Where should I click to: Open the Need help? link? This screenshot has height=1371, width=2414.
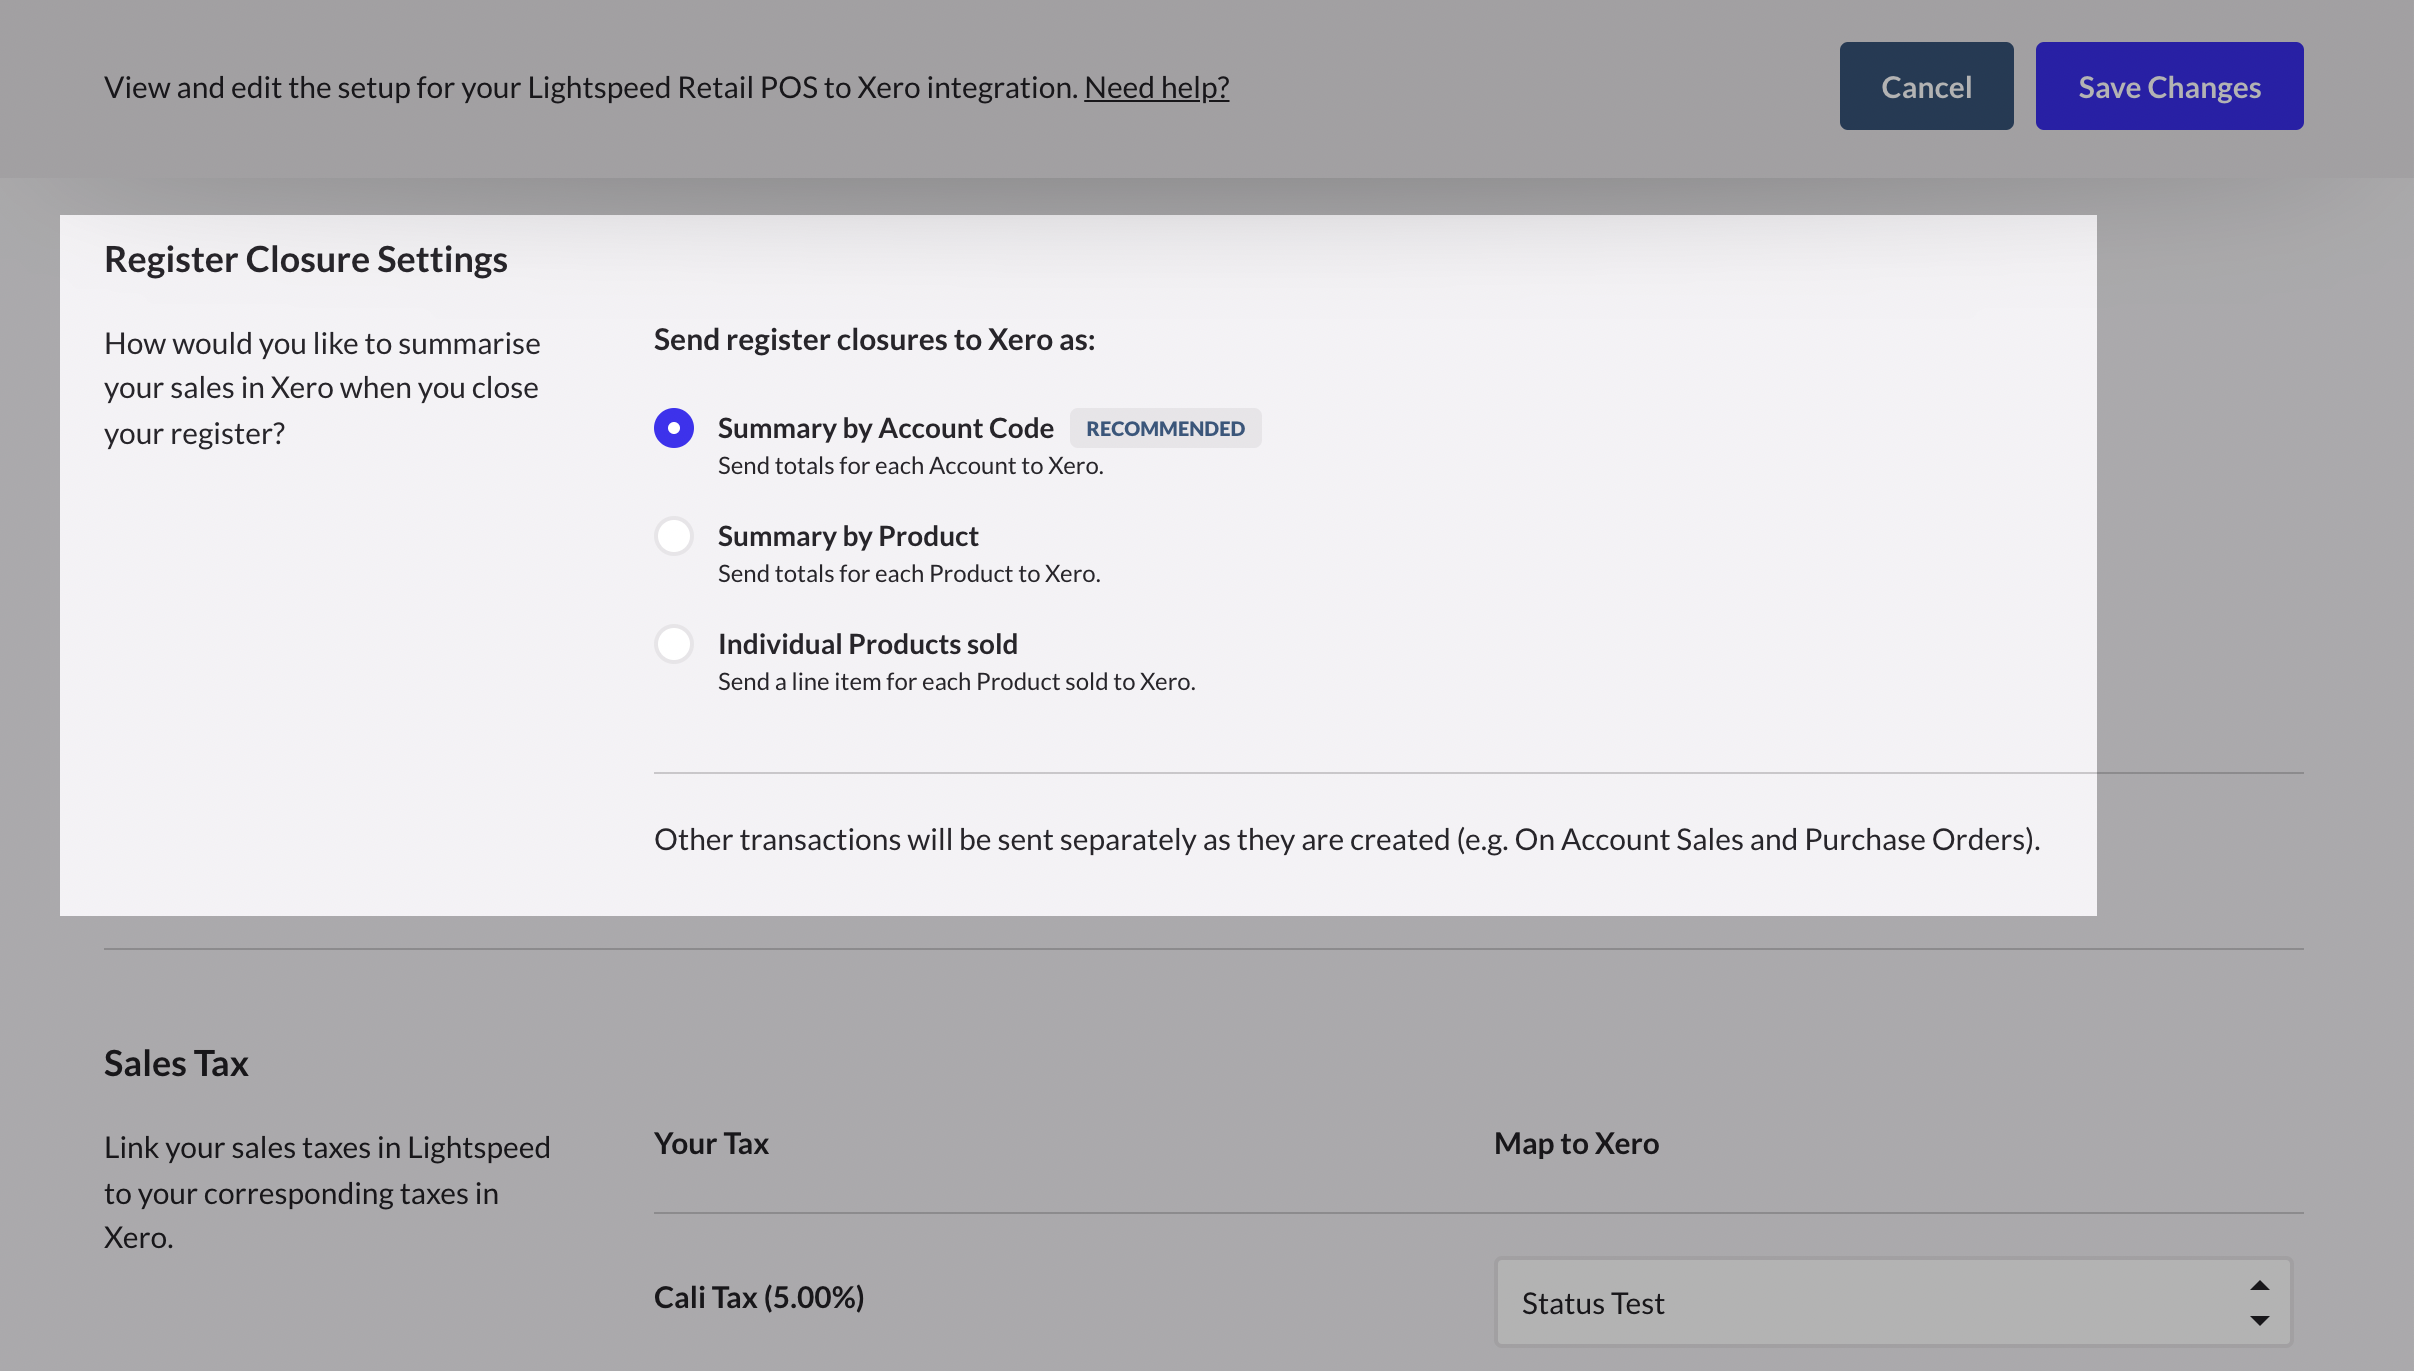point(1156,87)
